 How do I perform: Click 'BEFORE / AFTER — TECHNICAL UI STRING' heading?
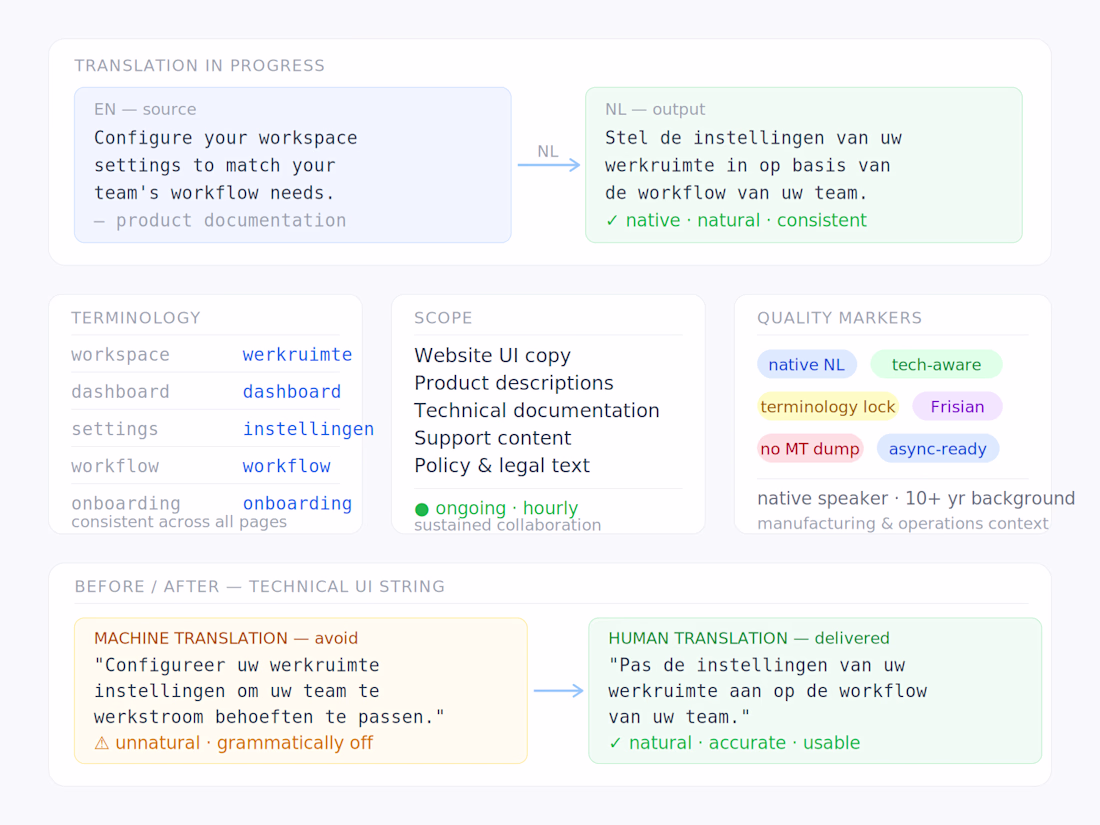260,587
